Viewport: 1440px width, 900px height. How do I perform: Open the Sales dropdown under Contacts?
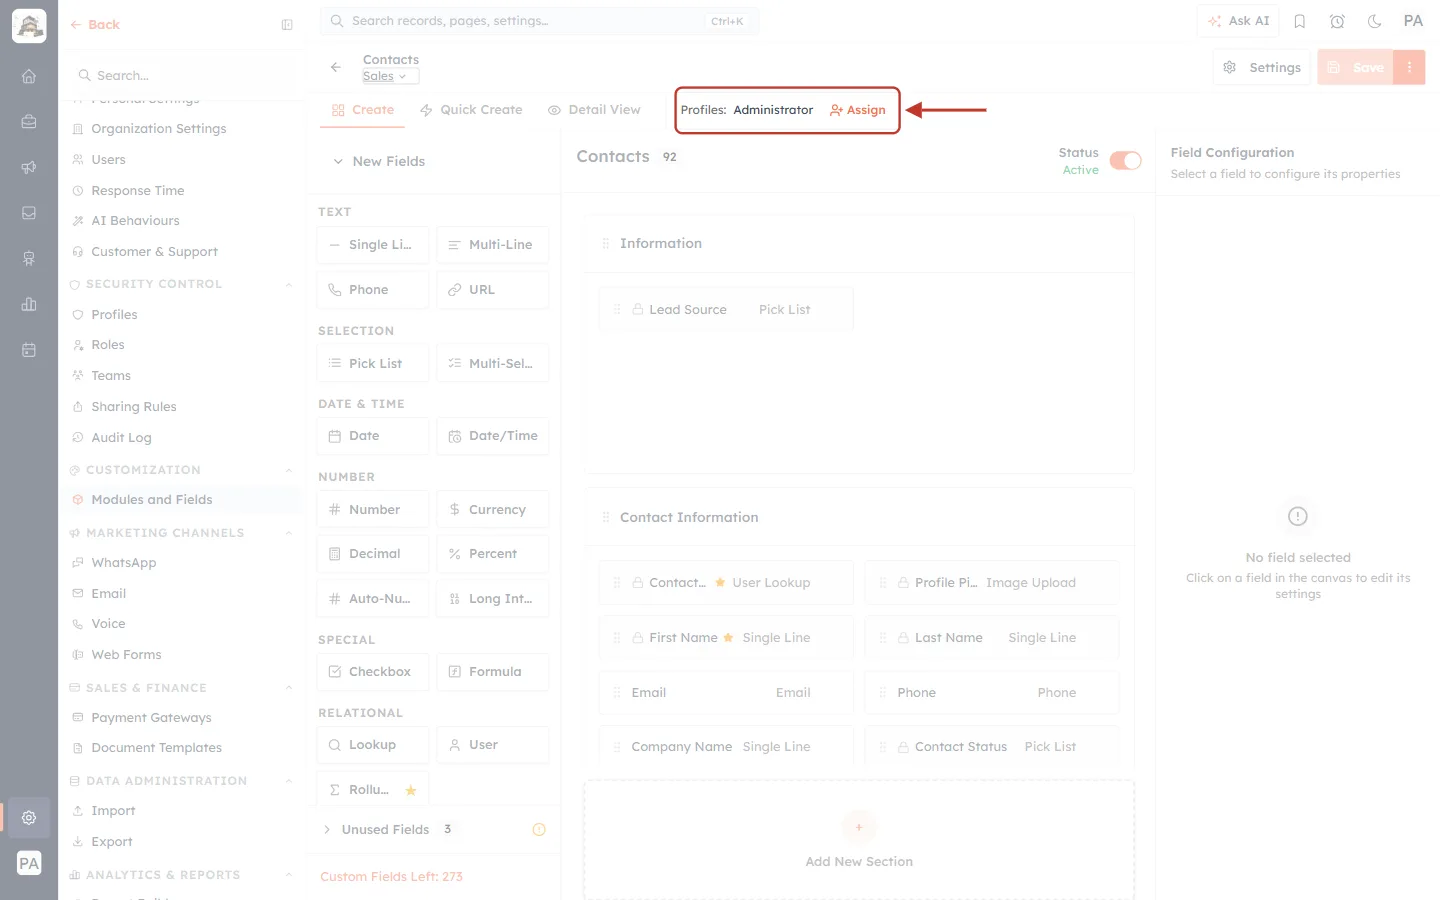[390, 76]
